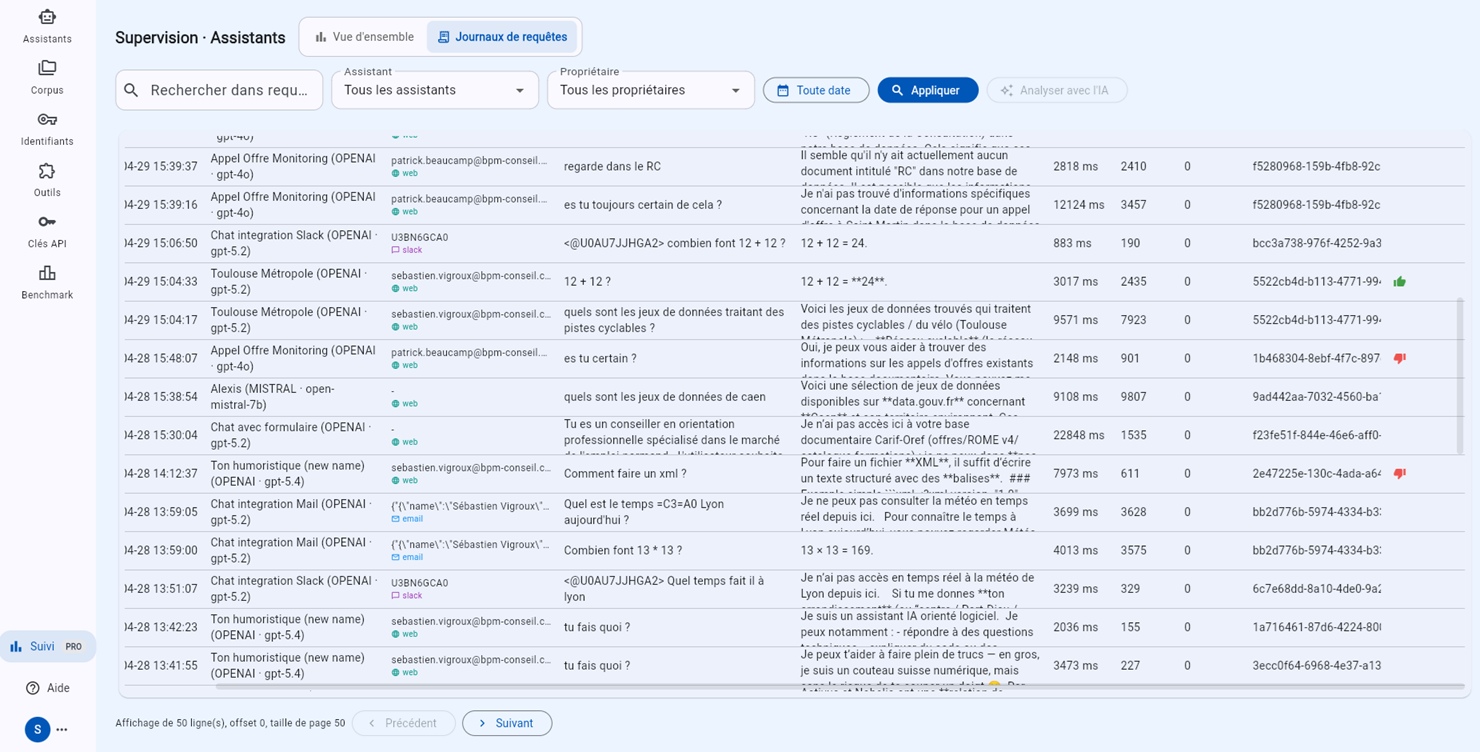Click the thumbs-down on the 14:12:37 row
The width and height of the screenshot is (1480, 752).
pos(1399,474)
